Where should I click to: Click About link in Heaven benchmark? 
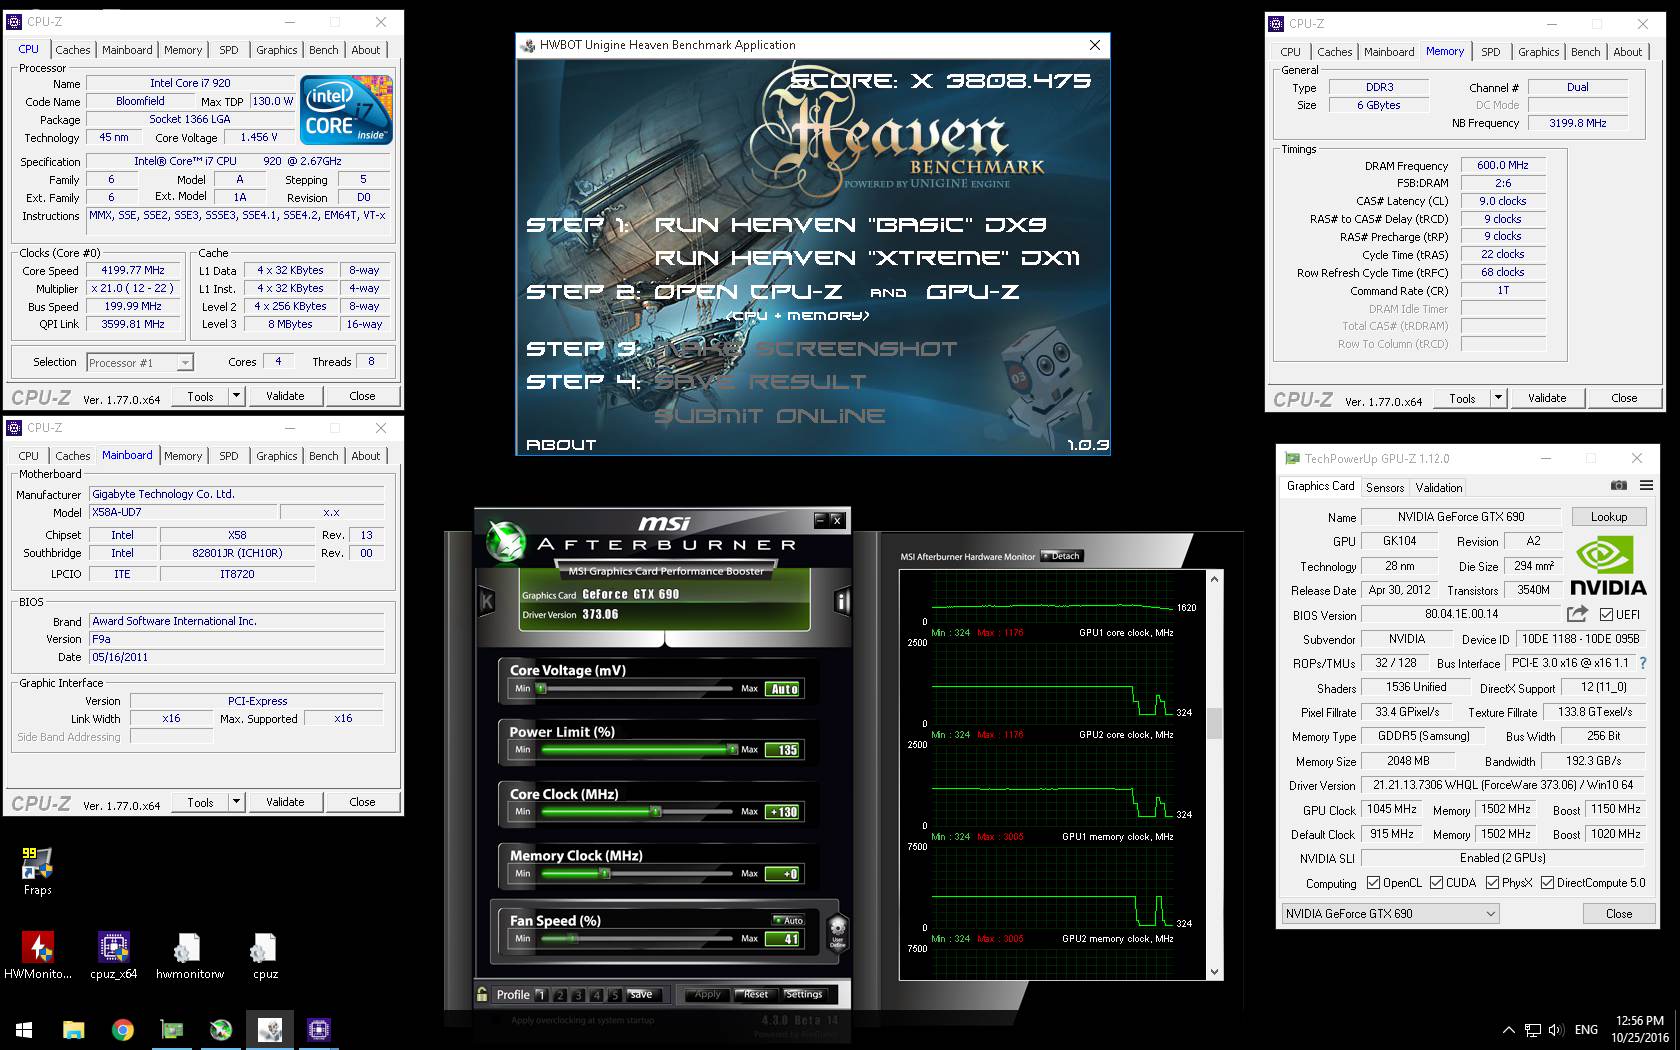tap(561, 445)
